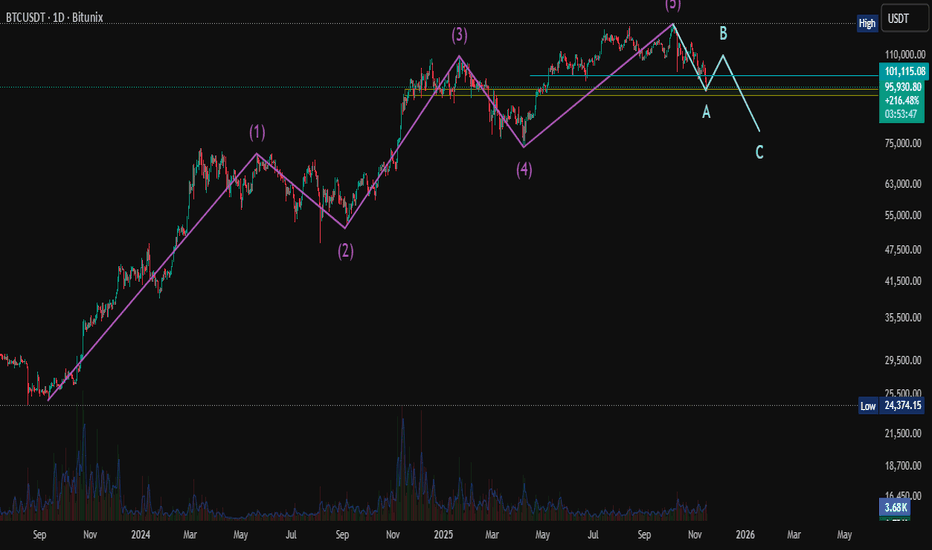Click the 35,500.00 price axis label
Screen dimensions: 932x550
point(903,318)
